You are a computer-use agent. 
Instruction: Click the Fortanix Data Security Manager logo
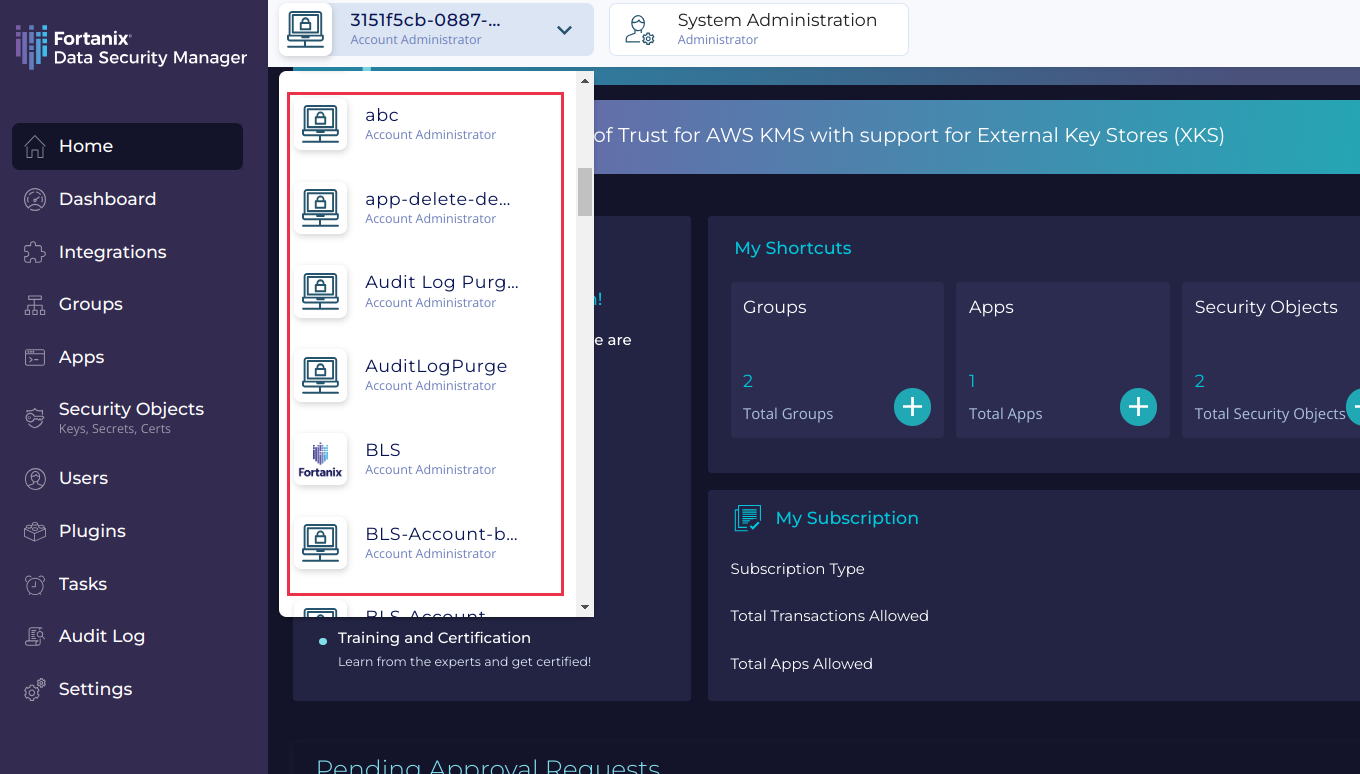(x=131, y=47)
